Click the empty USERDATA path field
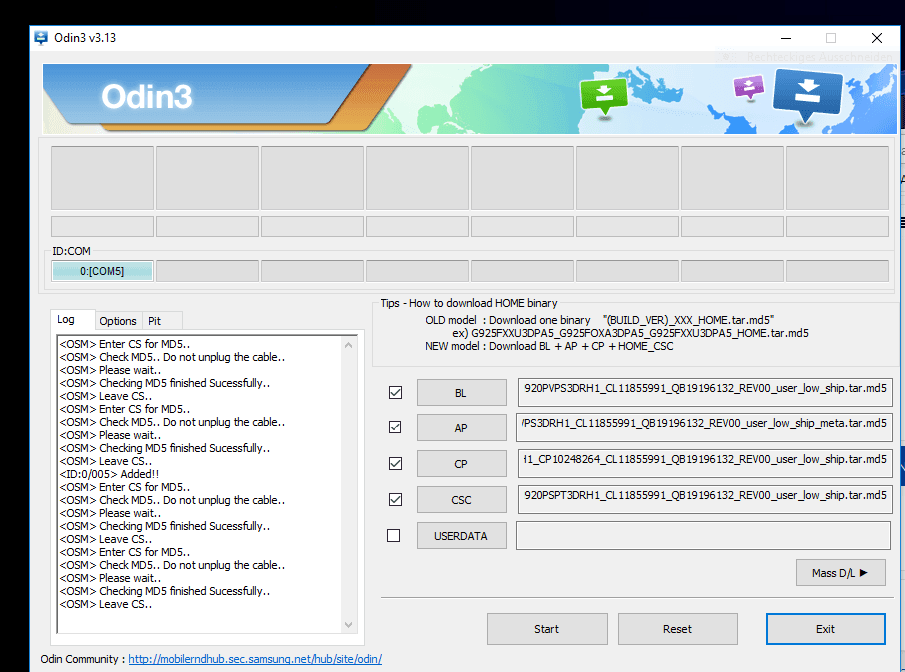The height and width of the screenshot is (672, 905). pos(704,535)
